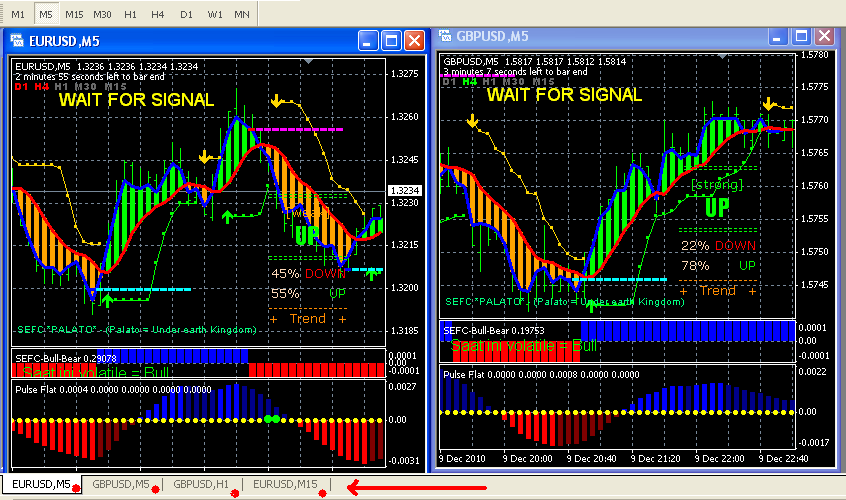The height and width of the screenshot is (500, 846).
Task: Select magenta dashed line in EURUSD chart
Action: pos(296,129)
